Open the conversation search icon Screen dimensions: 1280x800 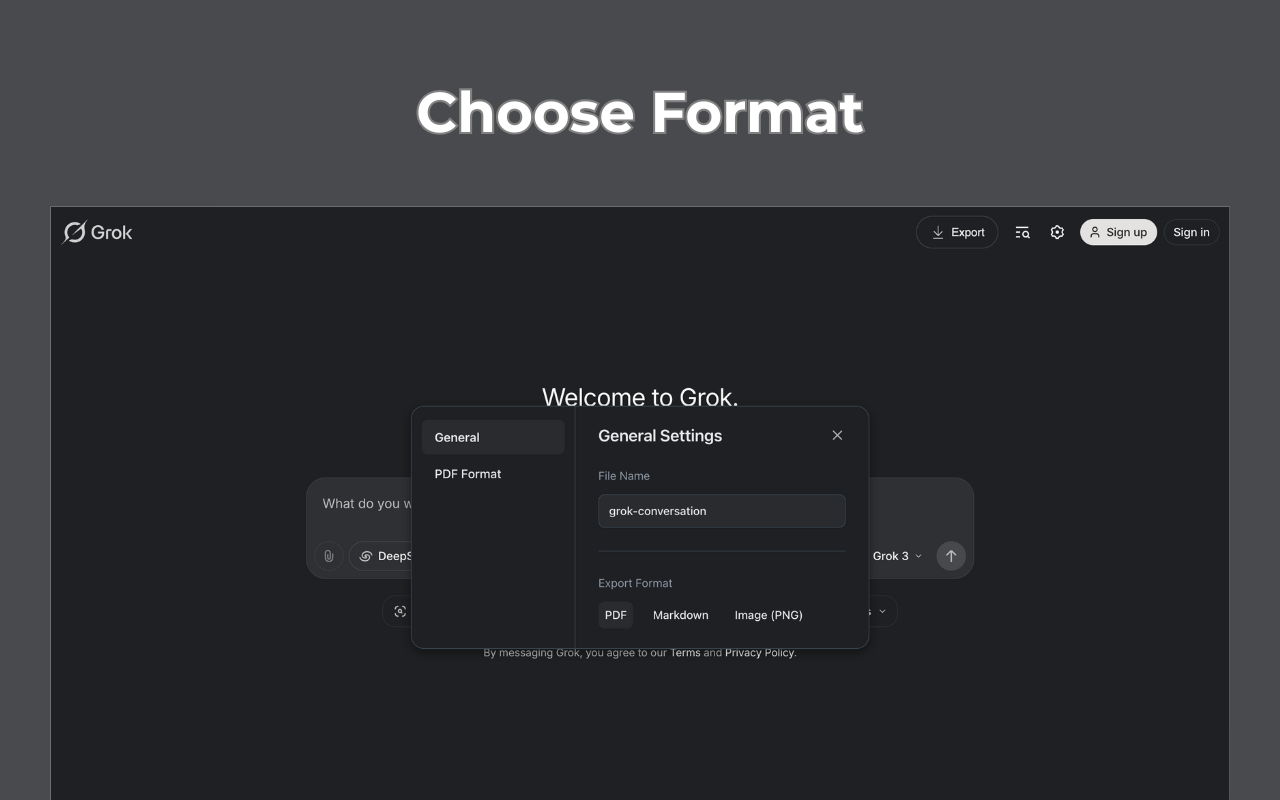pyautogui.click(x=1022, y=232)
